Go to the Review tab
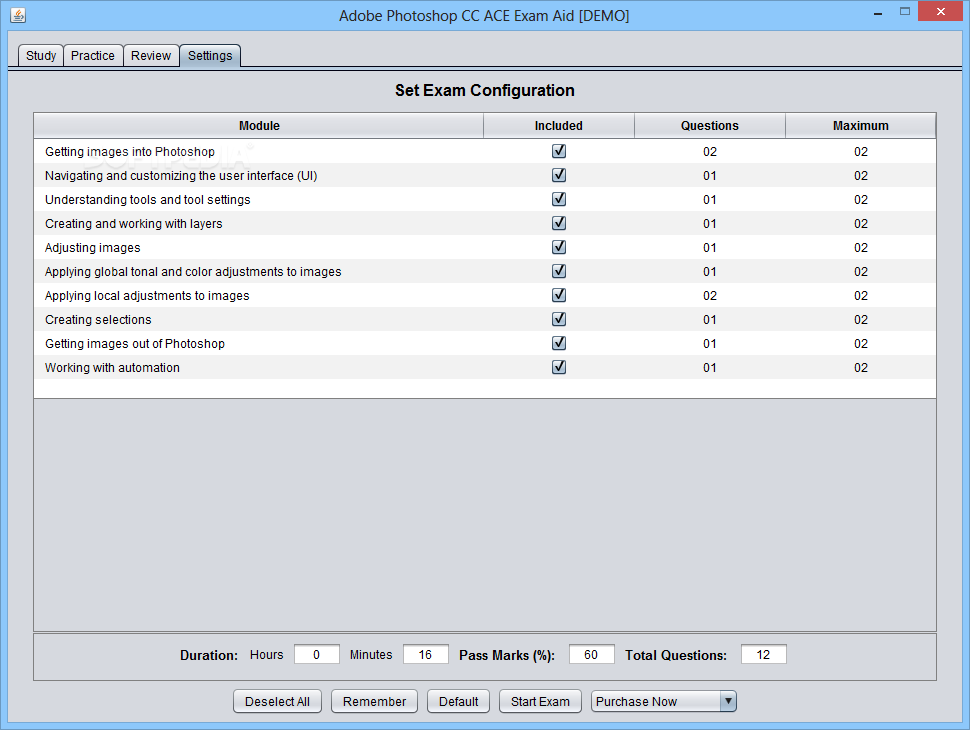This screenshot has height=730, width=970. pyautogui.click(x=151, y=56)
